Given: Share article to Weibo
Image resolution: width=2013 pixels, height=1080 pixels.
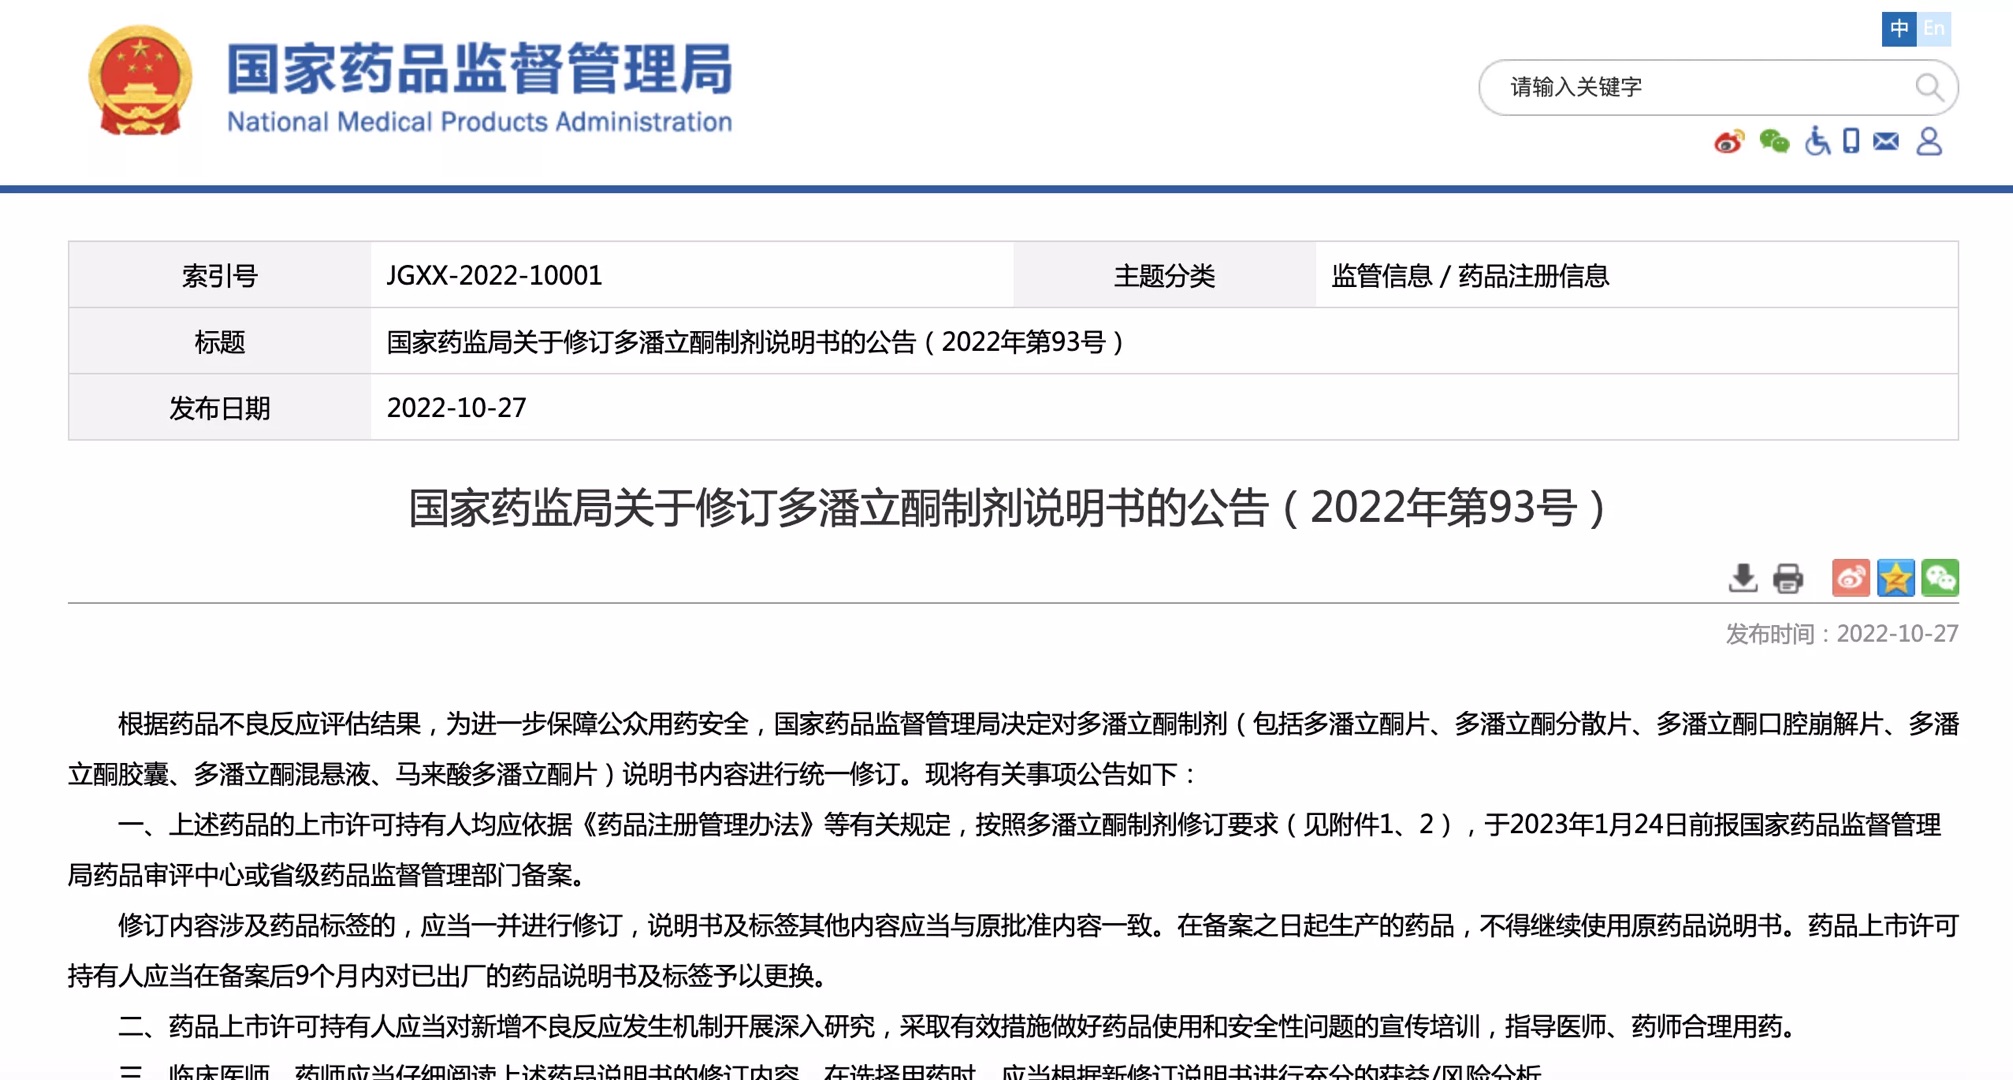Looking at the screenshot, I should (x=1850, y=578).
